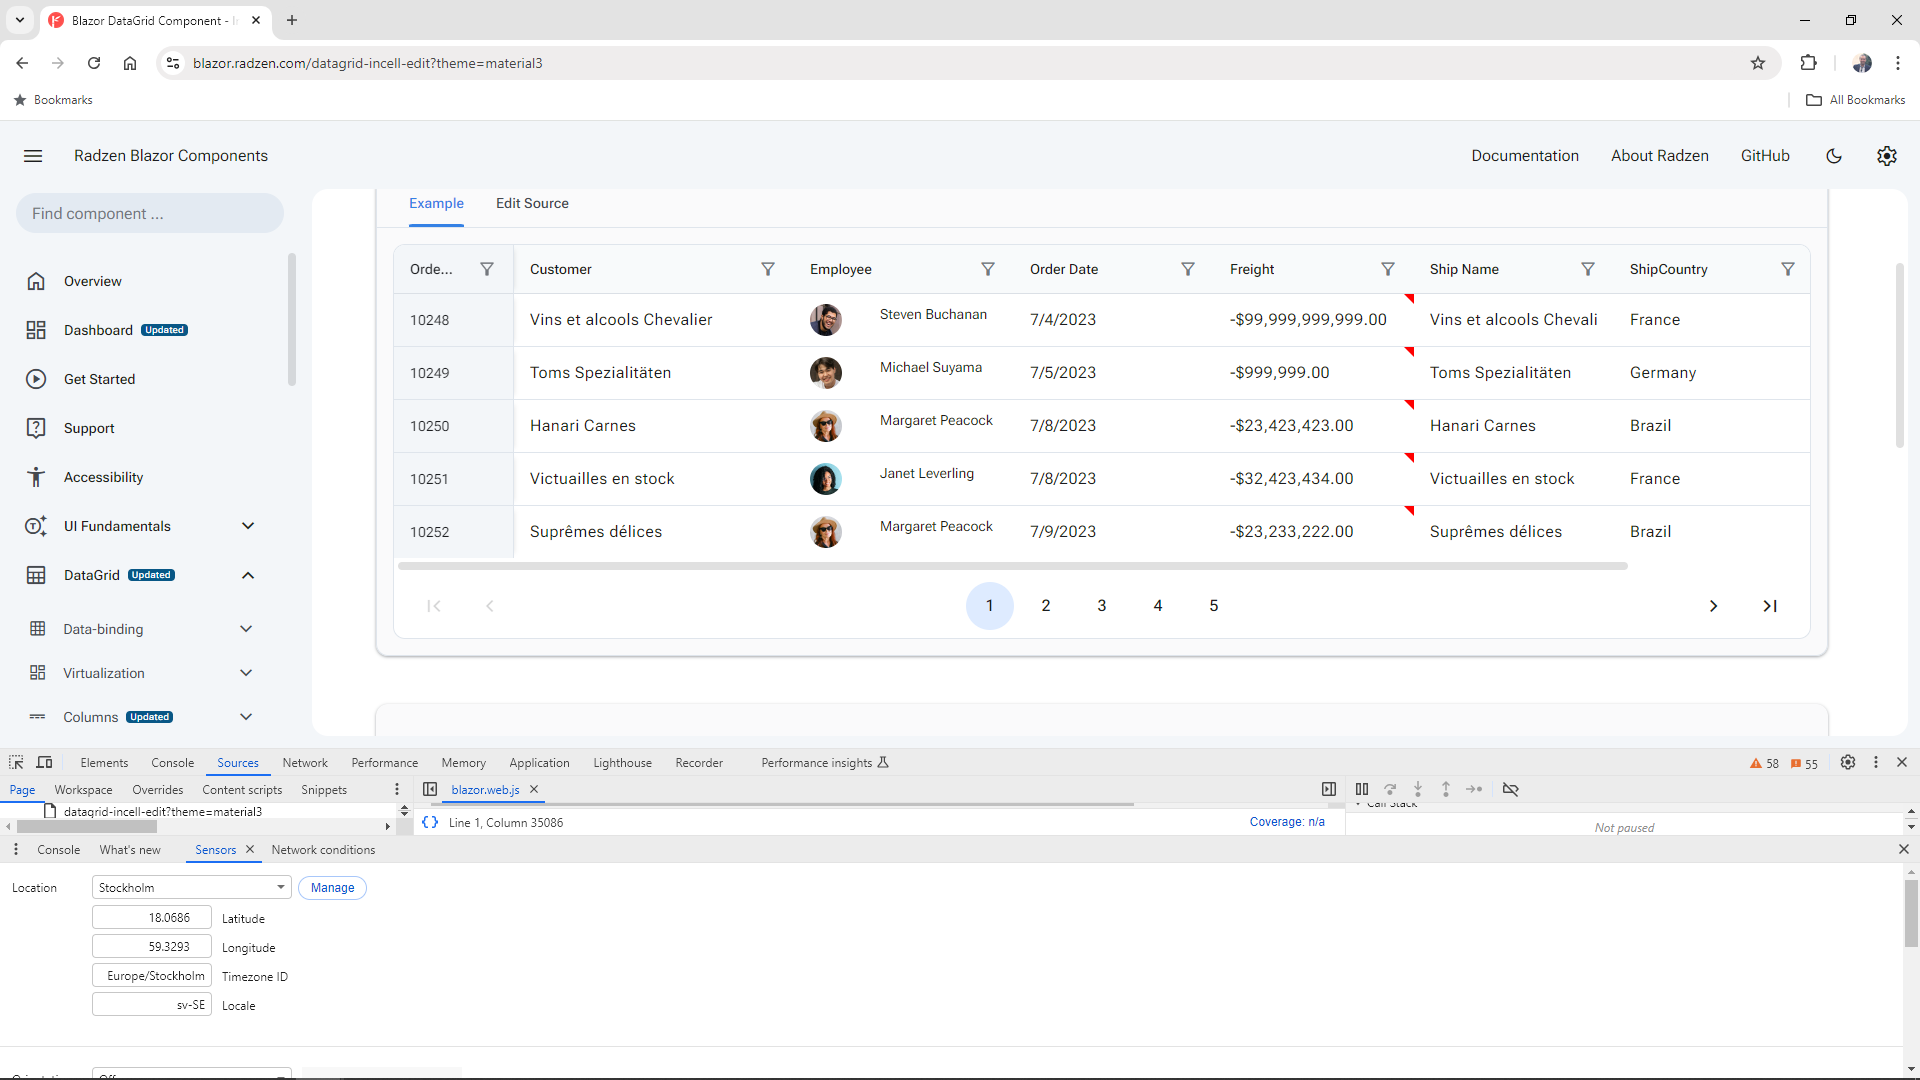Click the sidebar navigation scrollbar
1920x1080 pixels.
coord(292,320)
